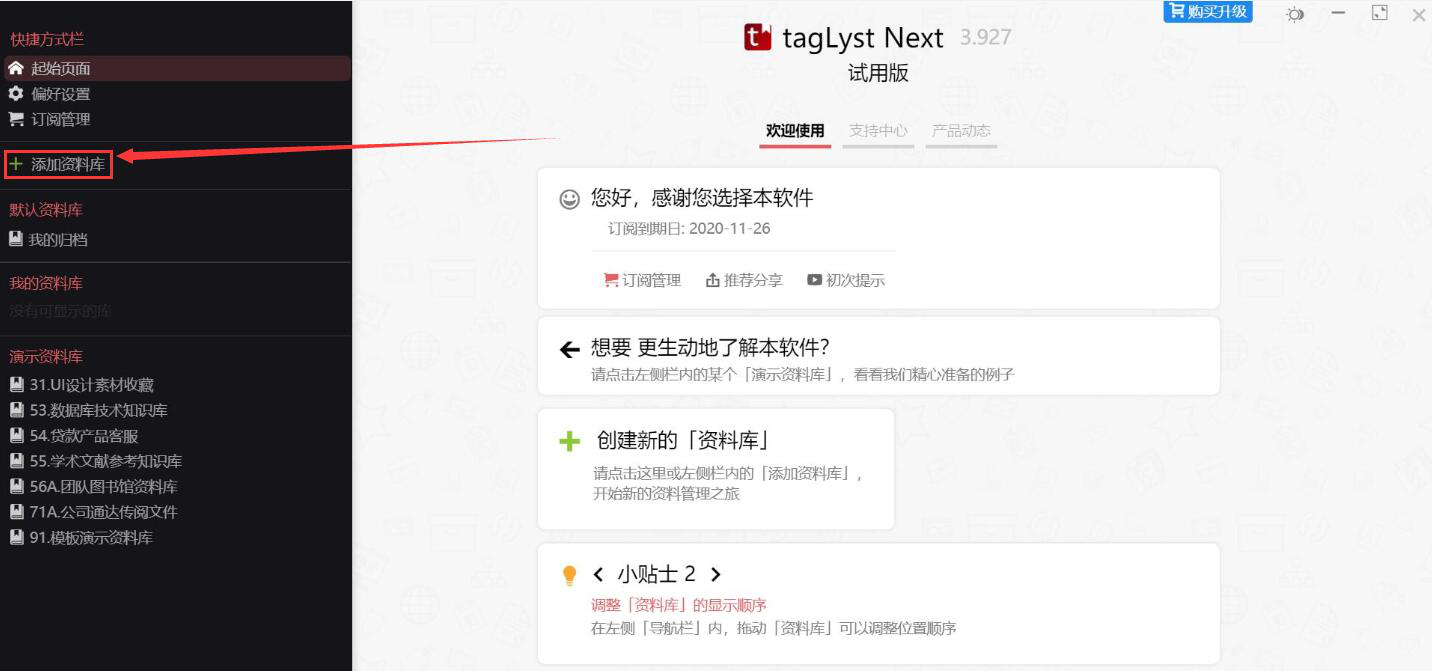This screenshot has height=671, width=1432.
Task: Click the 推荐分享 share link
Action: coord(744,280)
